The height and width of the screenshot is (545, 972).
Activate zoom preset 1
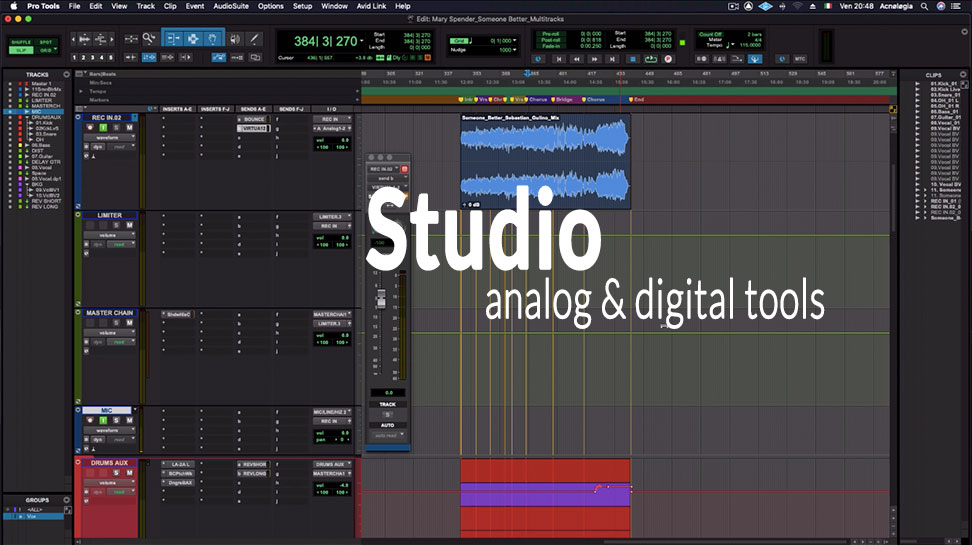(74, 57)
